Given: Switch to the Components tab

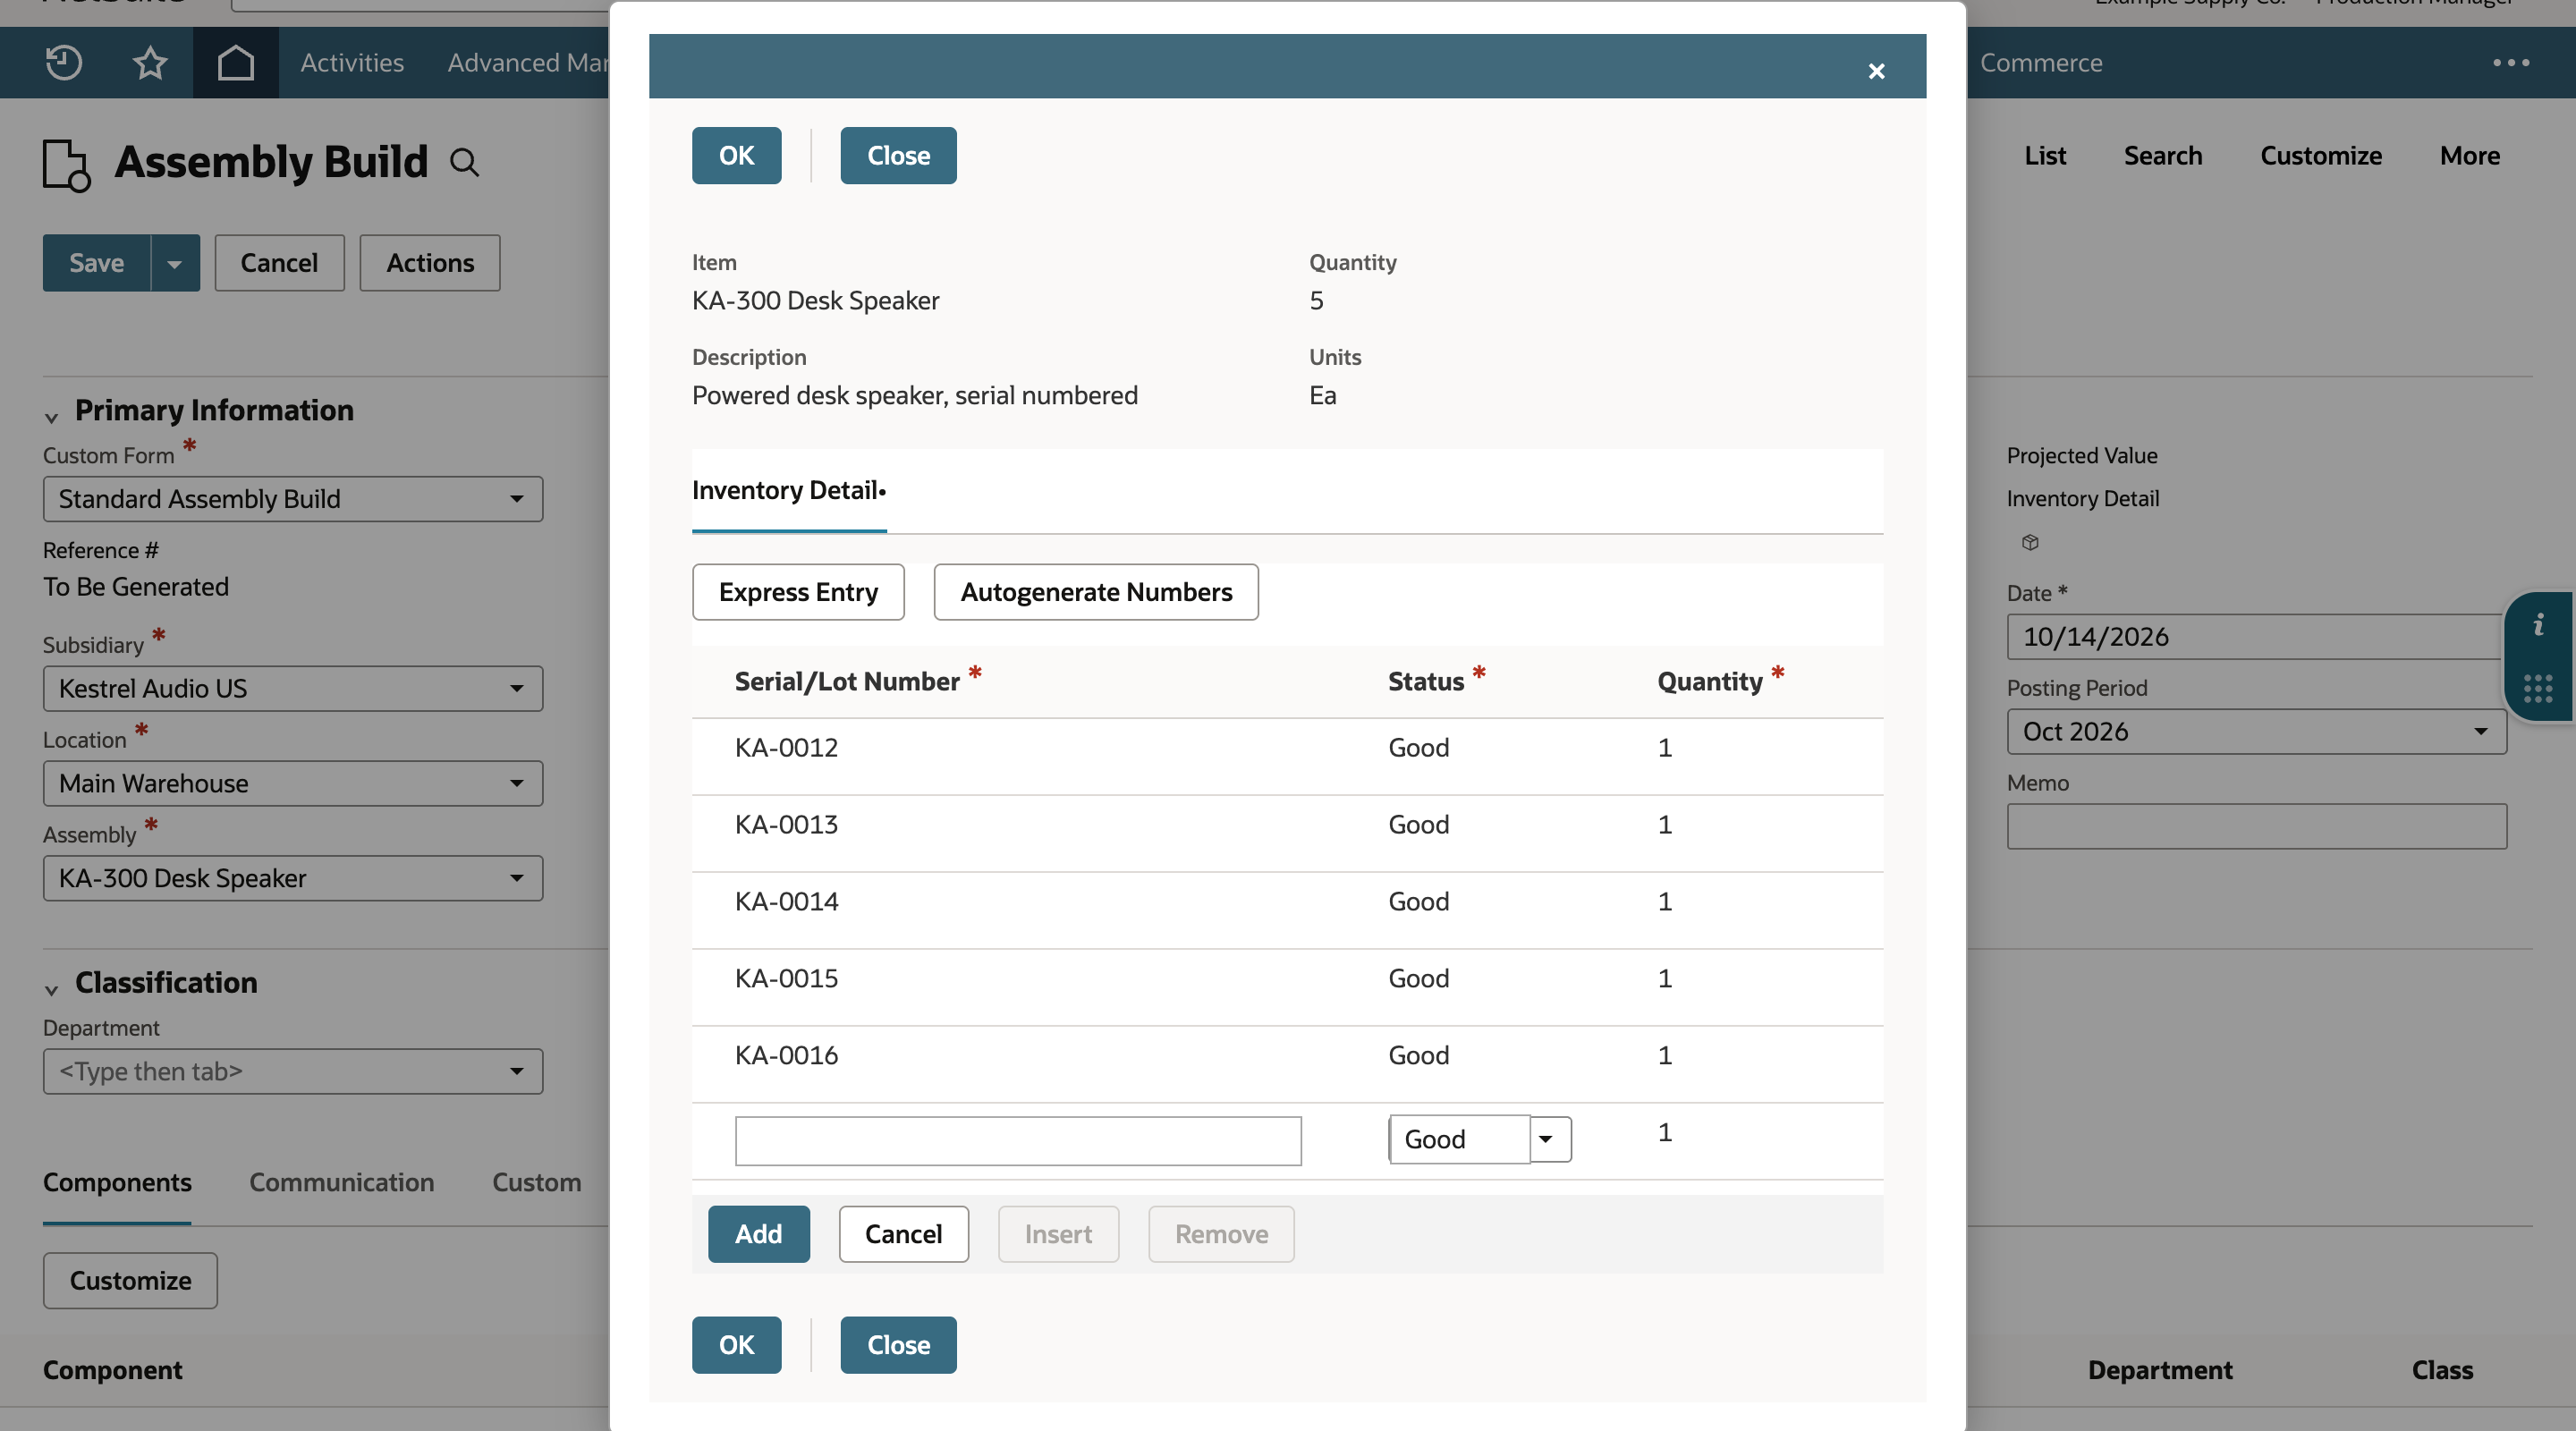Looking at the screenshot, I should click(117, 1182).
